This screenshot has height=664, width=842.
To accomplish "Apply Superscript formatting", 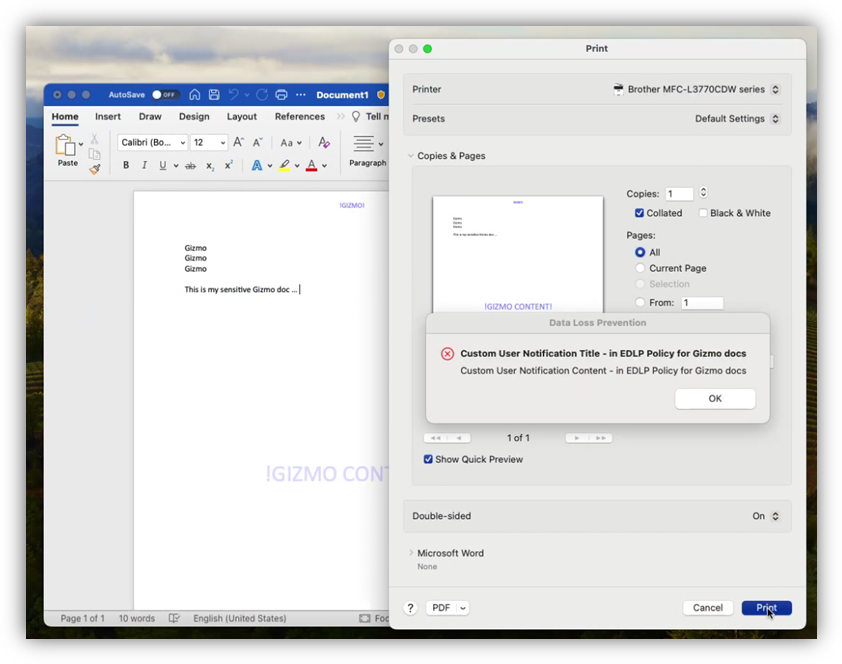I will [x=229, y=165].
